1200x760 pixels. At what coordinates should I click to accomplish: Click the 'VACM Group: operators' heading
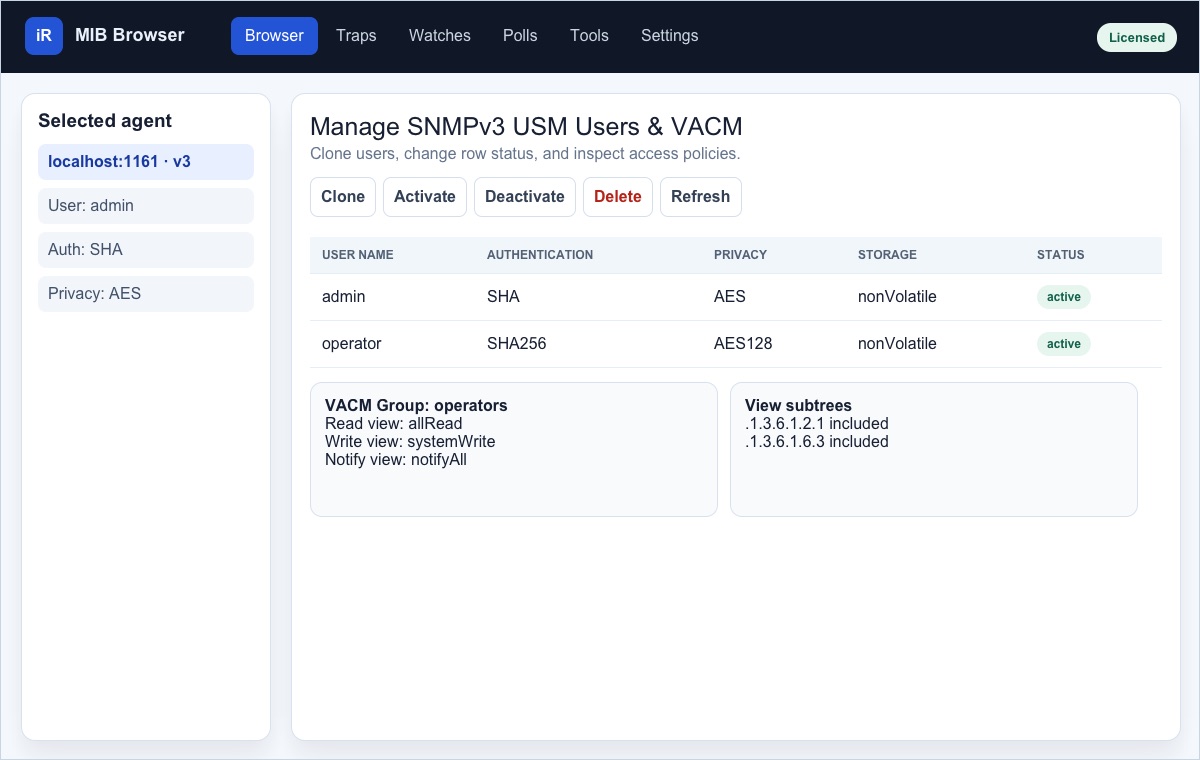tap(416, 406)
